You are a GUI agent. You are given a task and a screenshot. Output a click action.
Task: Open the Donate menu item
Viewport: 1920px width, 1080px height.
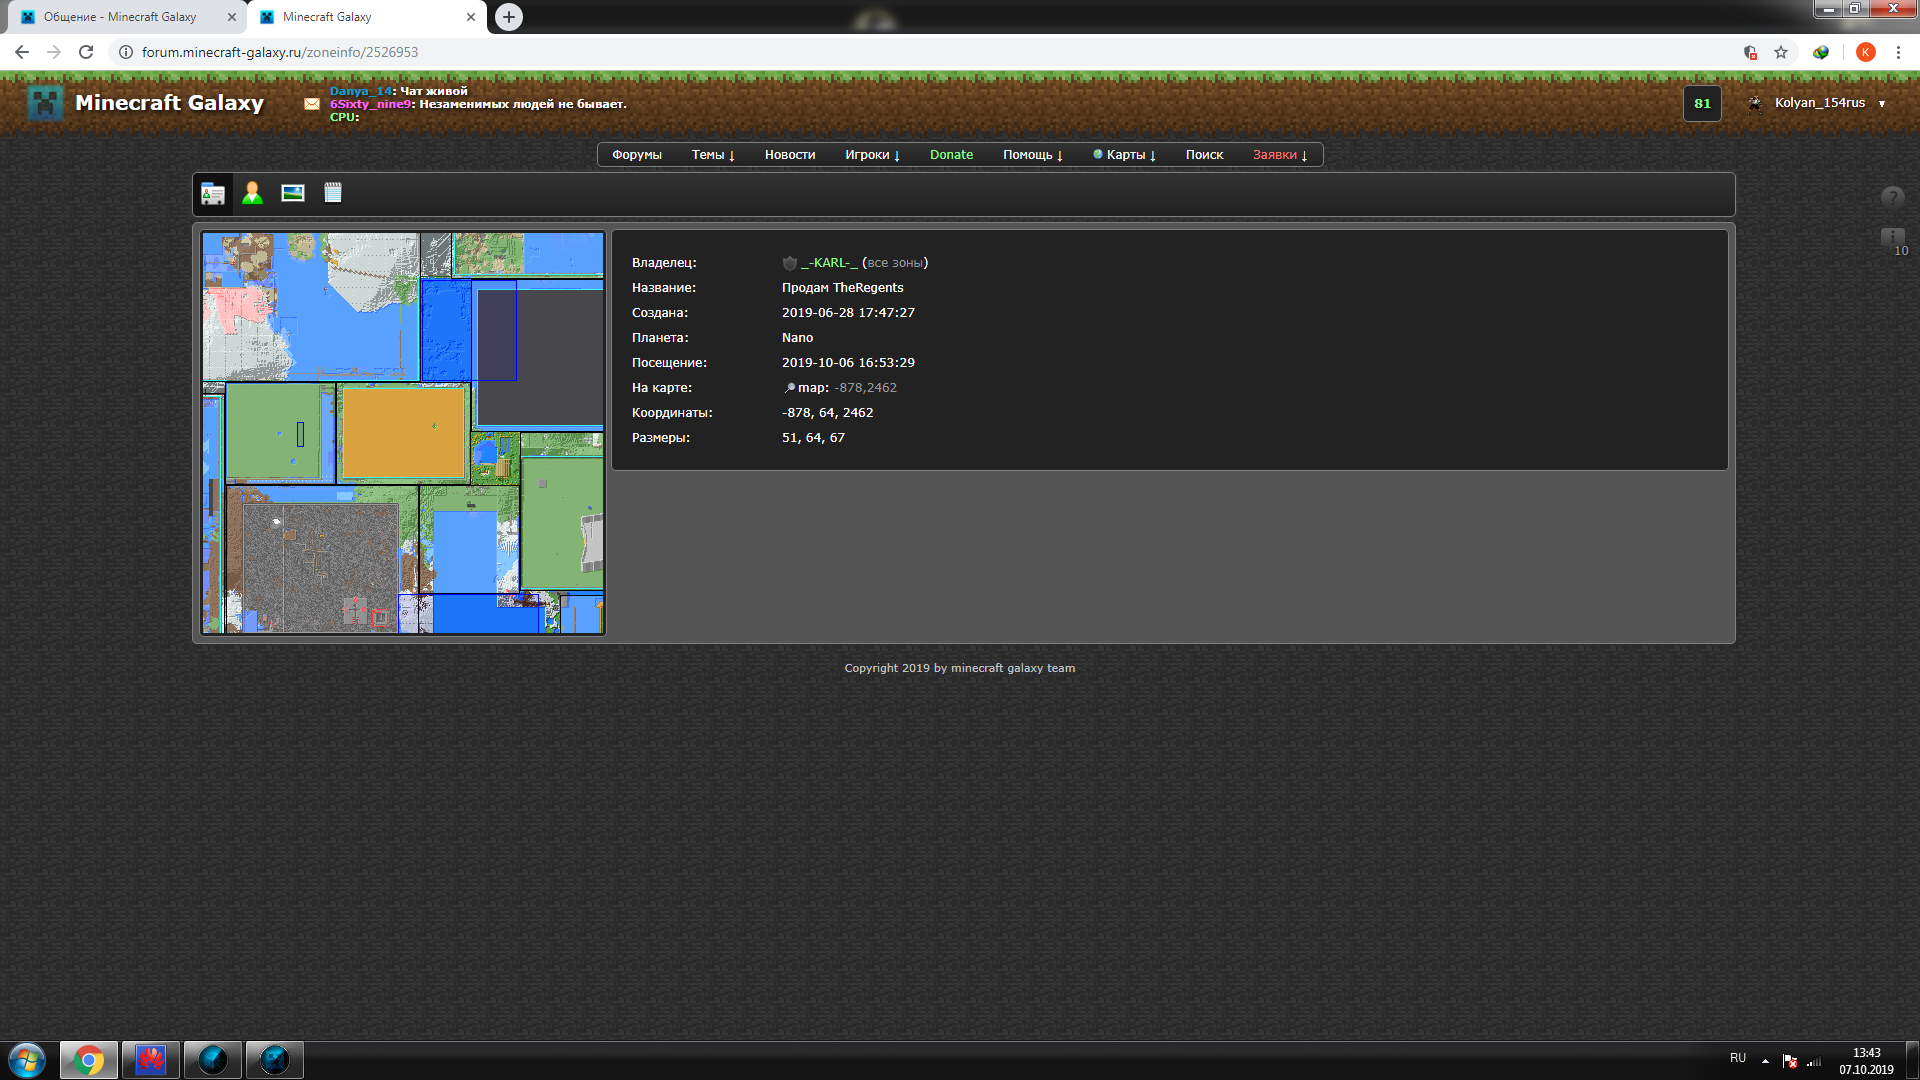click(951, 155)
